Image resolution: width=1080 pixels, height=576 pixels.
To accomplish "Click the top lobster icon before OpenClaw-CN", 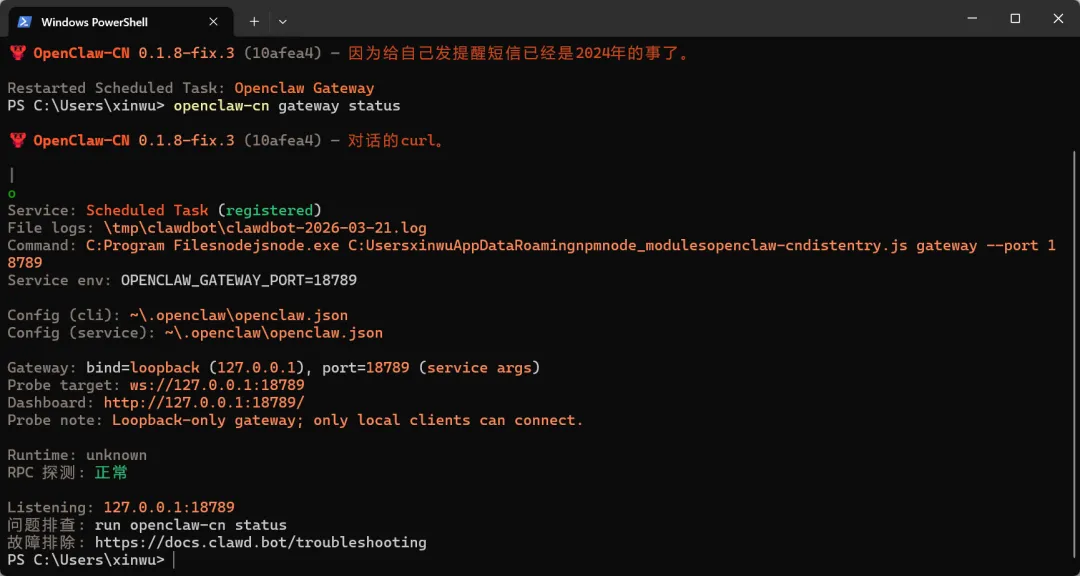I will click(x=18, y=53).
